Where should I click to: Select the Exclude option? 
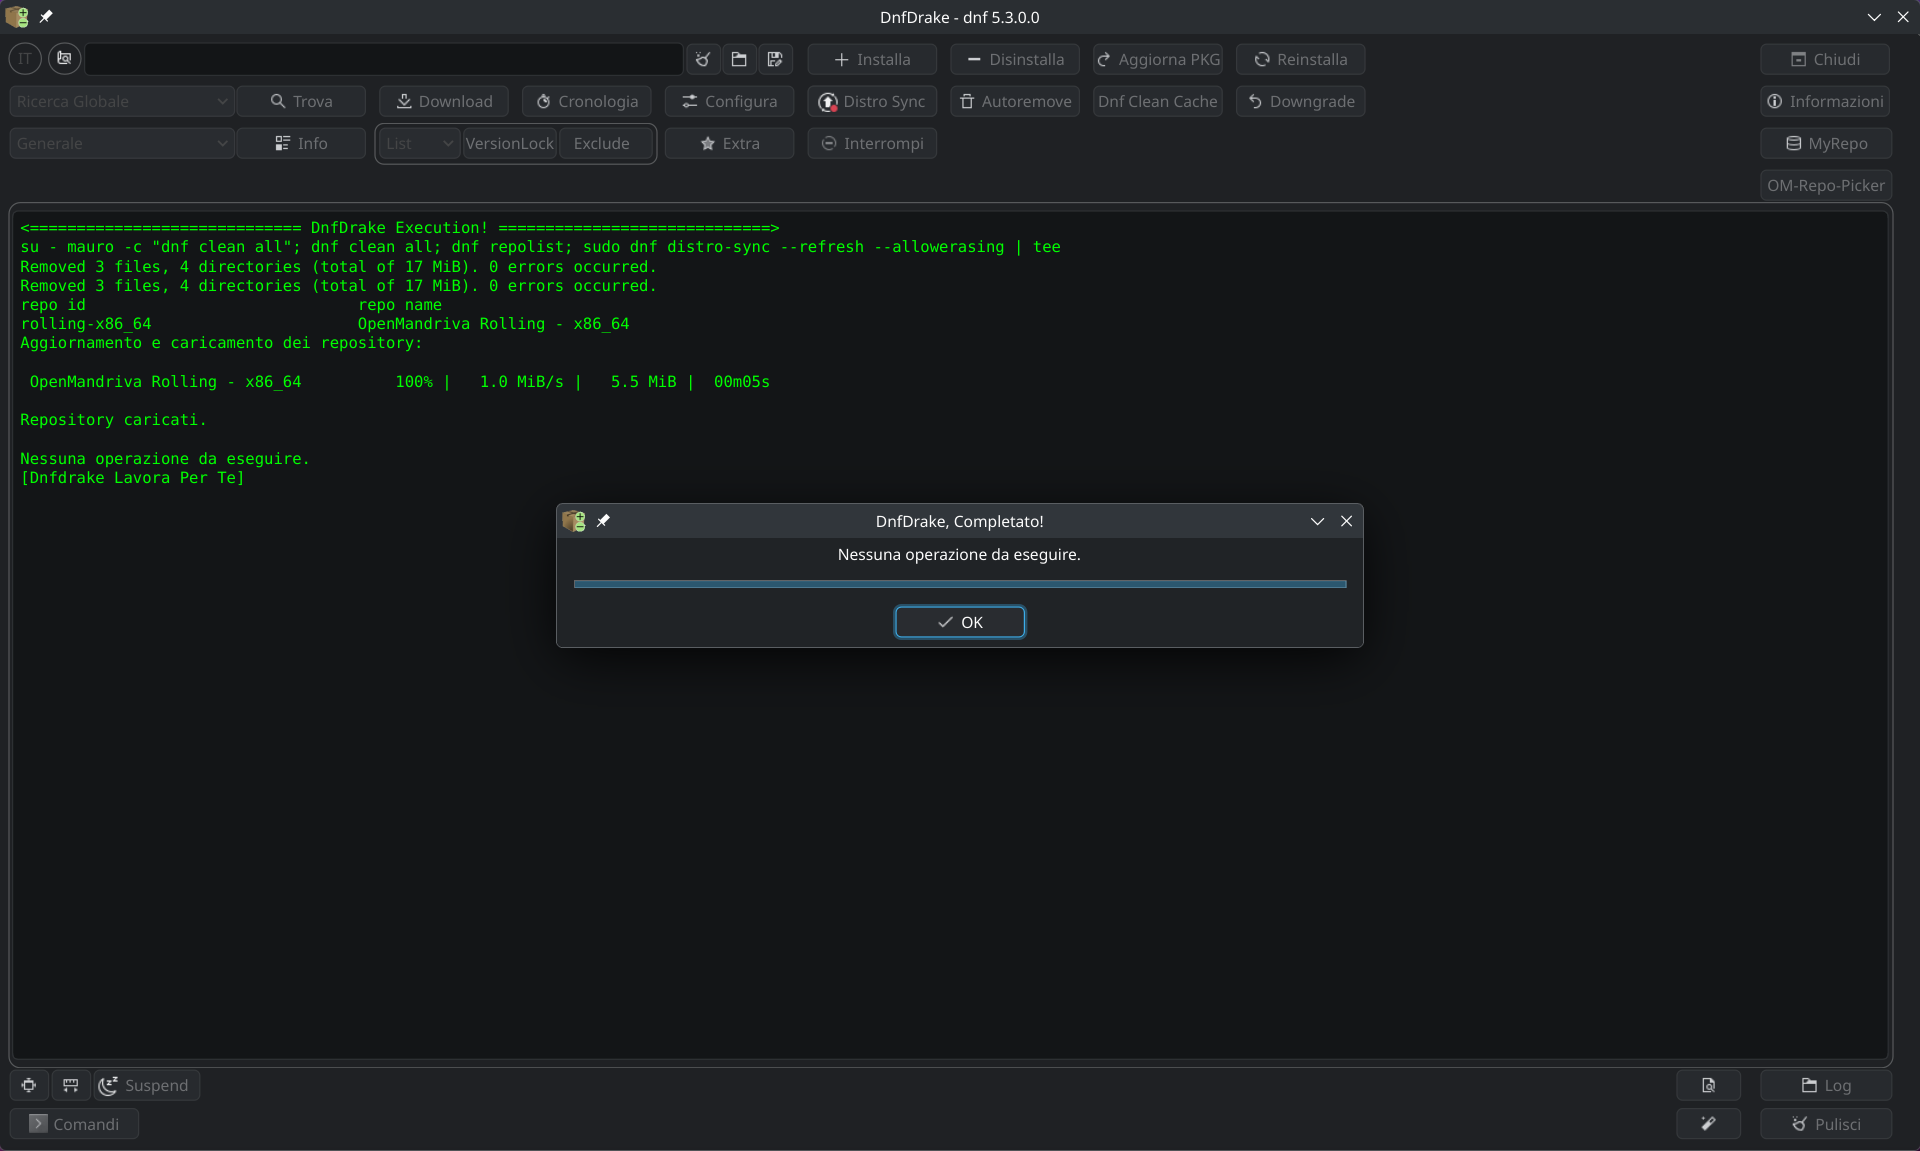(x=602, y=143)
